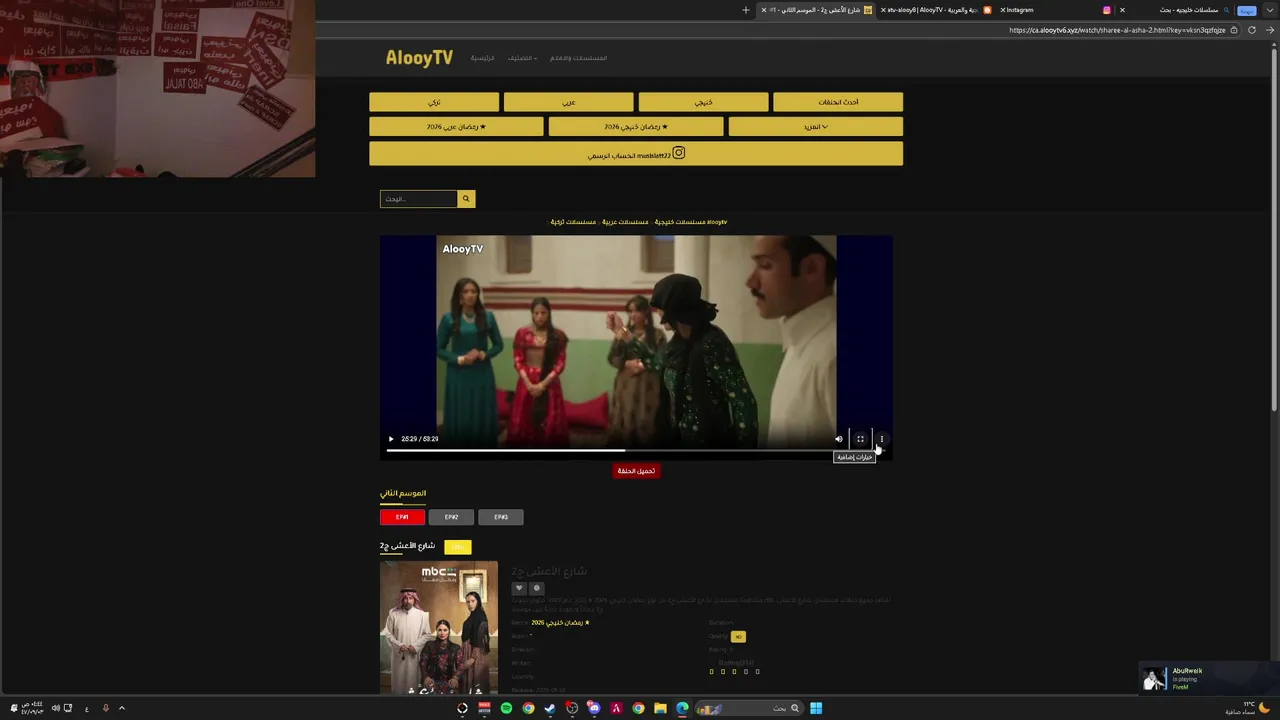Click the search magnifier button

(x=465, y=199)
